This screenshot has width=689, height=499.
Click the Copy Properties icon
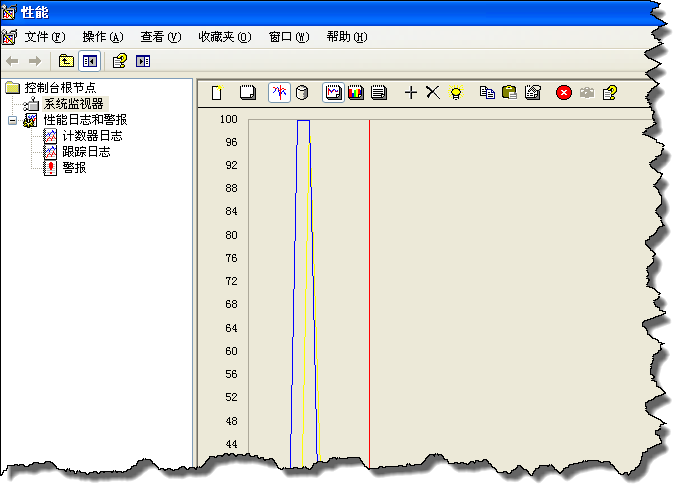tap(487, 93)
